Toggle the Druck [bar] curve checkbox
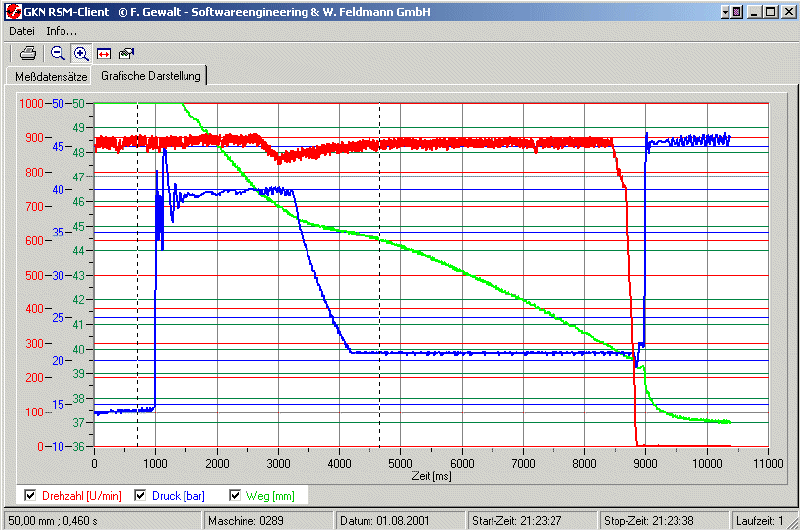Viewport: 800px width, 530px height. 139,495
